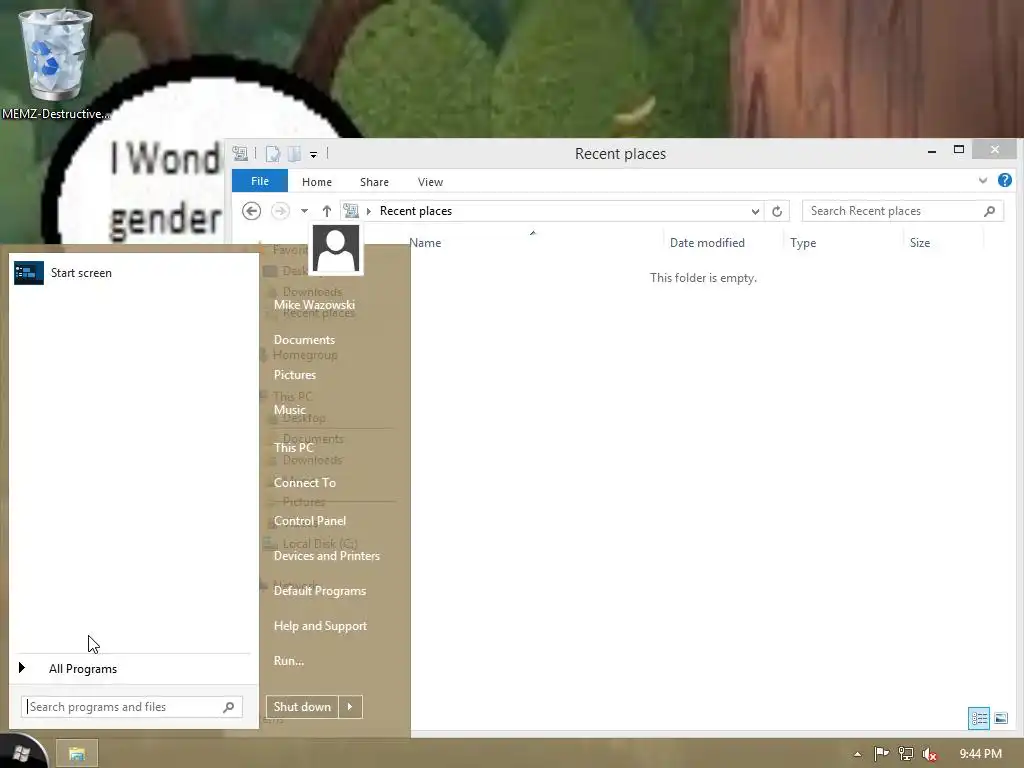The height and width of the screenshot is (768, 1024).
Task: Refresh the Recent places folder
Action: [776, 211]
